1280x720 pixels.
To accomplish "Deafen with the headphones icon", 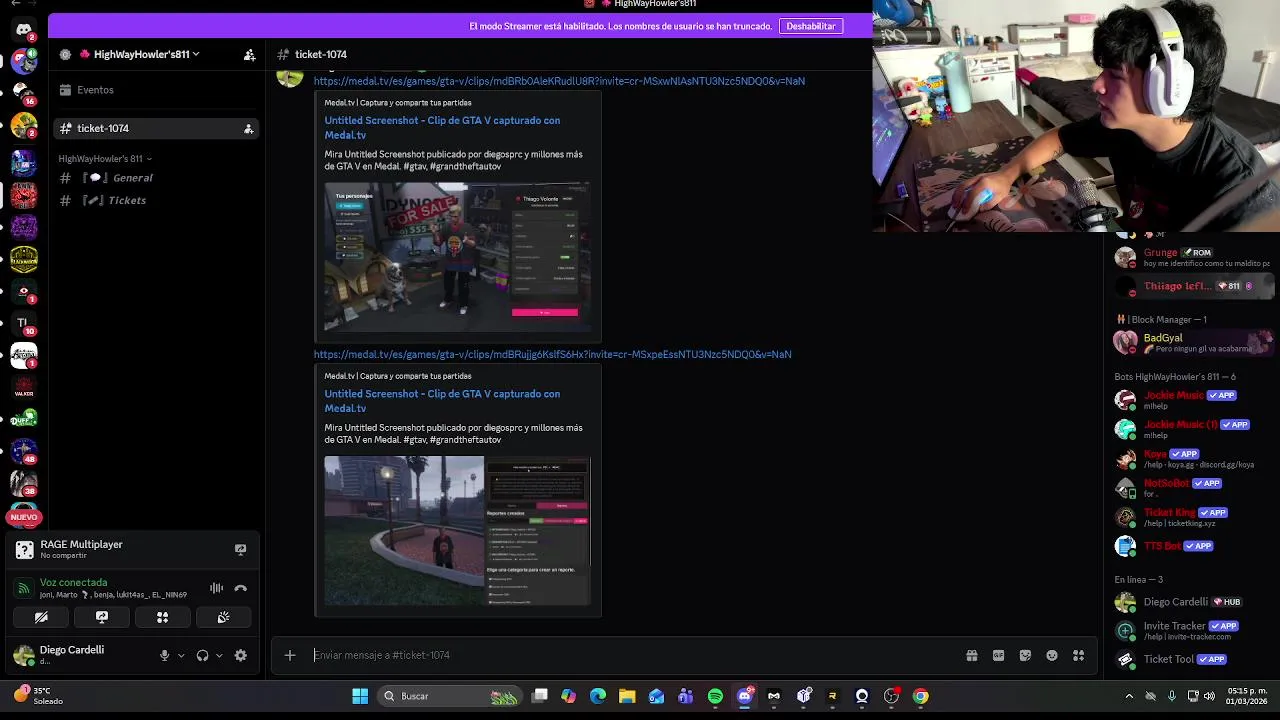I will [x=202, y=656].
